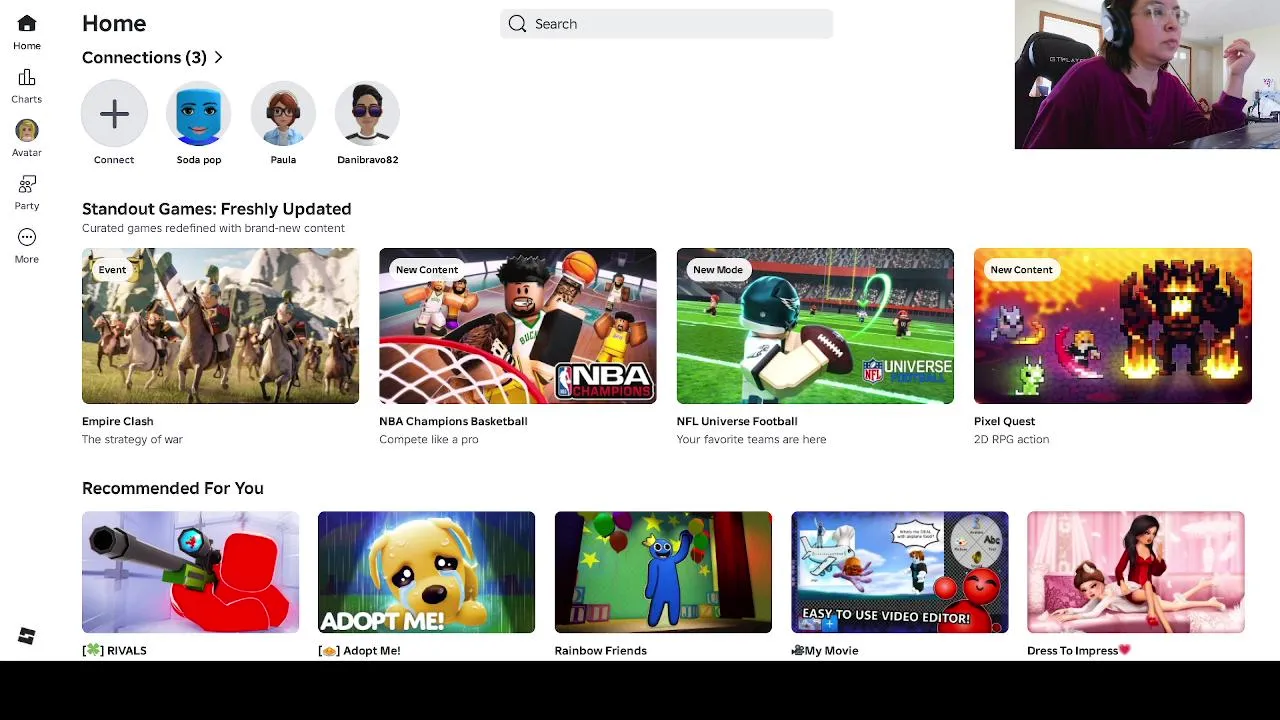Viewport: 1280px width, 720px height.
Task: Click NBA Champions Basketball title text
Action: coord(453,421)
